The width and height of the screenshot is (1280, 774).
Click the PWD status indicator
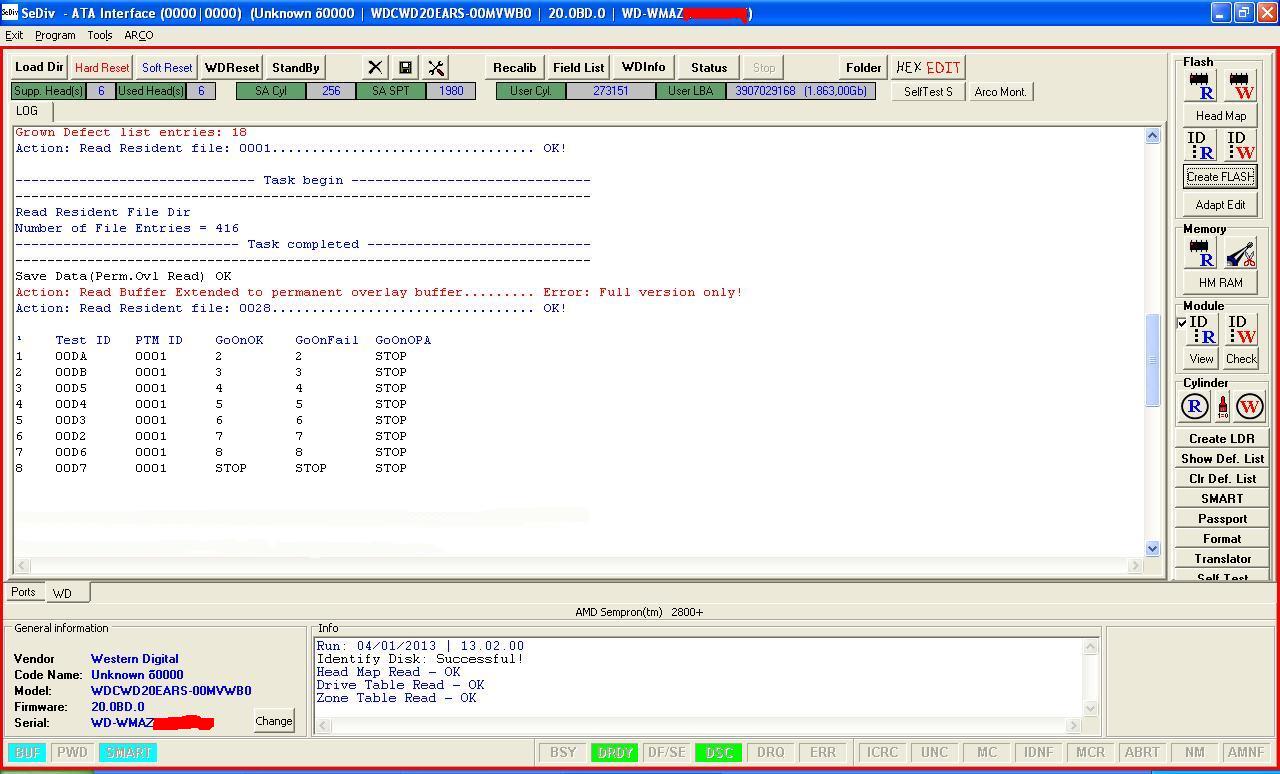tap(72, 752)
